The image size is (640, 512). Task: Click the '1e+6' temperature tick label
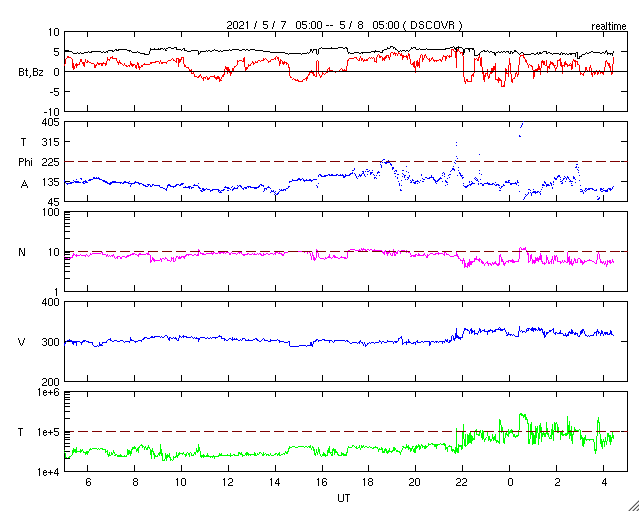(48, 392)
